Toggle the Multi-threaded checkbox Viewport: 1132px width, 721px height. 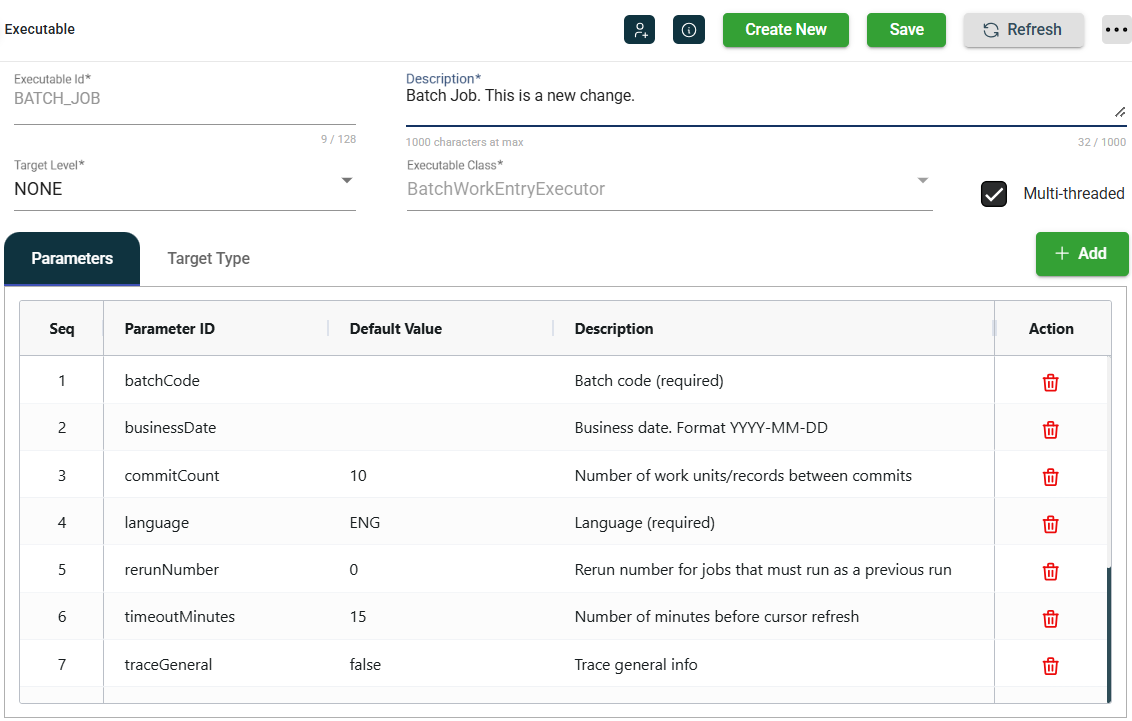click(993, 194)
